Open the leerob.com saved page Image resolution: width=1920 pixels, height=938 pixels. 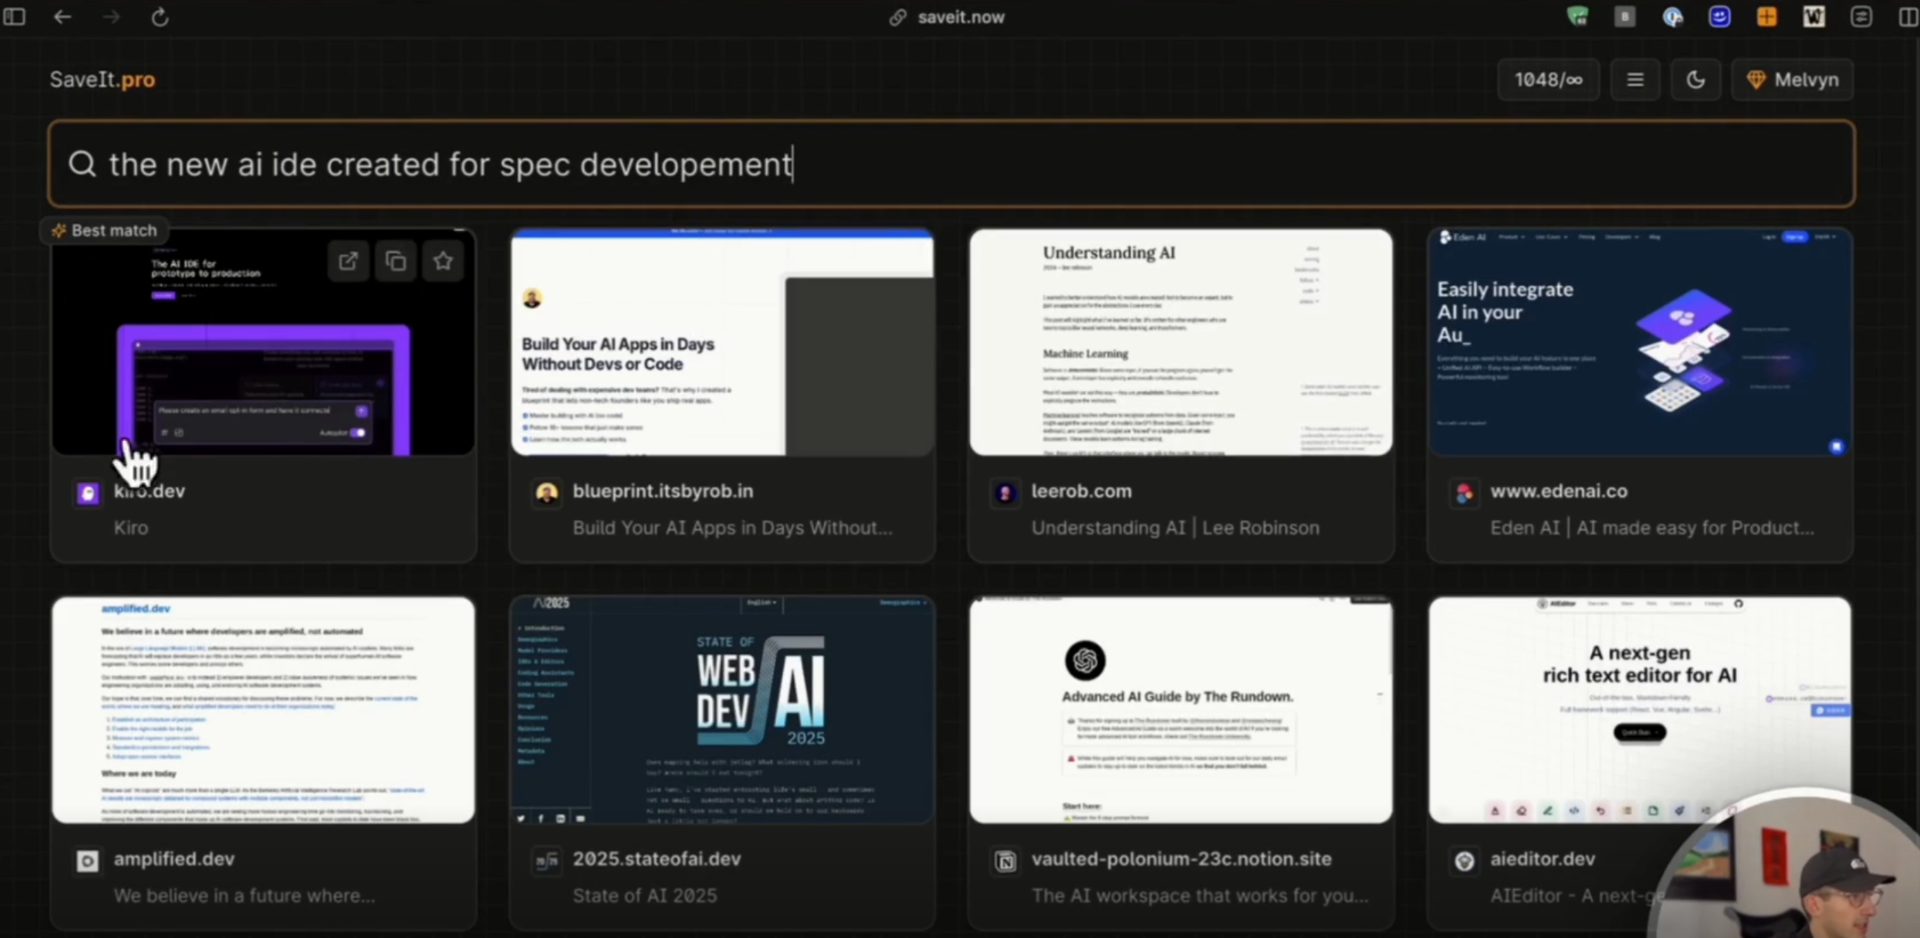tap(1180, 390)
